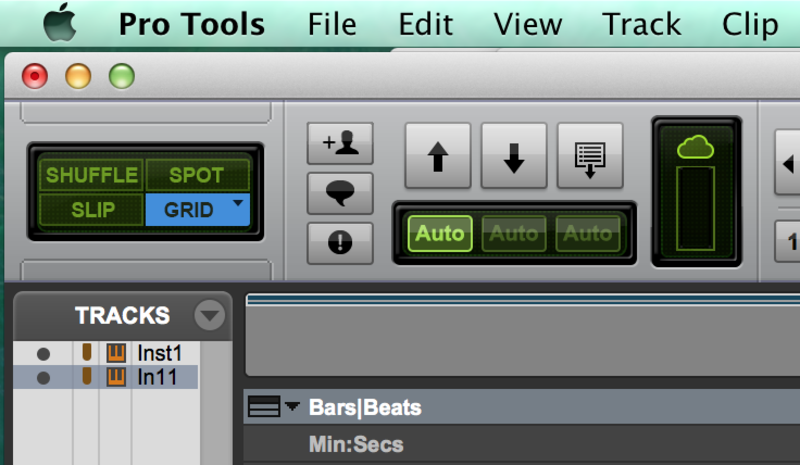Screen dimensions: 800x465
Task: Minimize the window with yellow button
Action: tap(78, 76)
